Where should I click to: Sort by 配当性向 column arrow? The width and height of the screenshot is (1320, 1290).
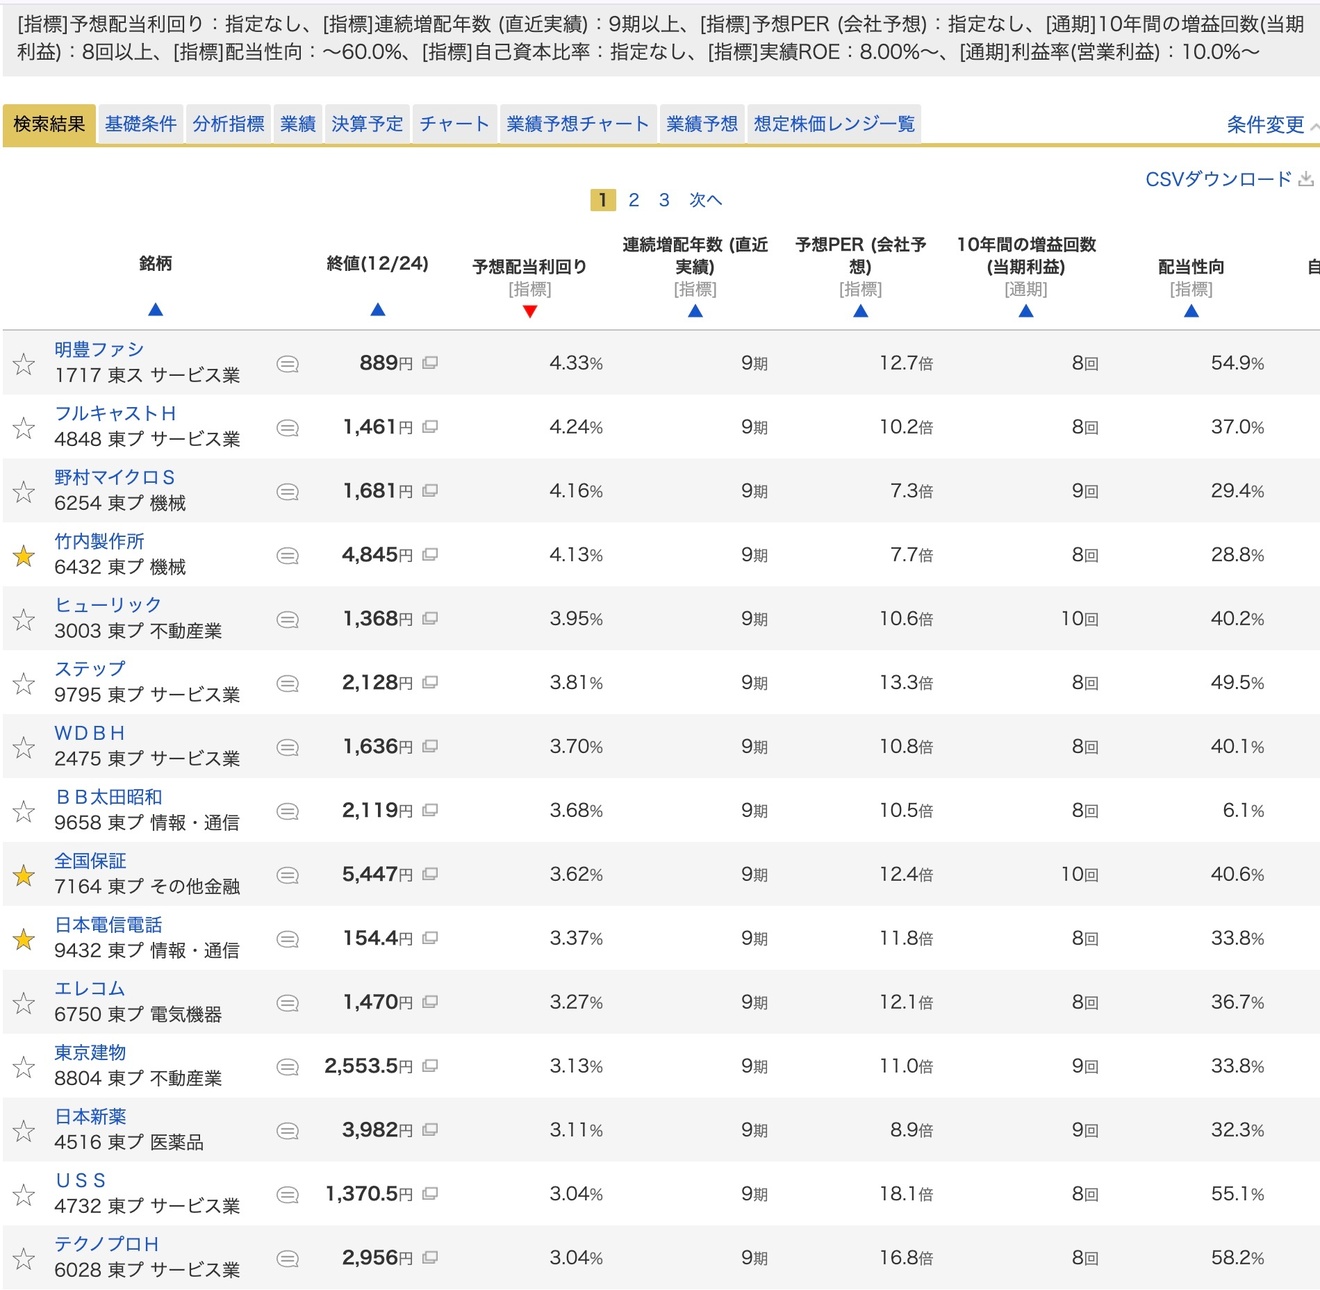click(1191, 311)
